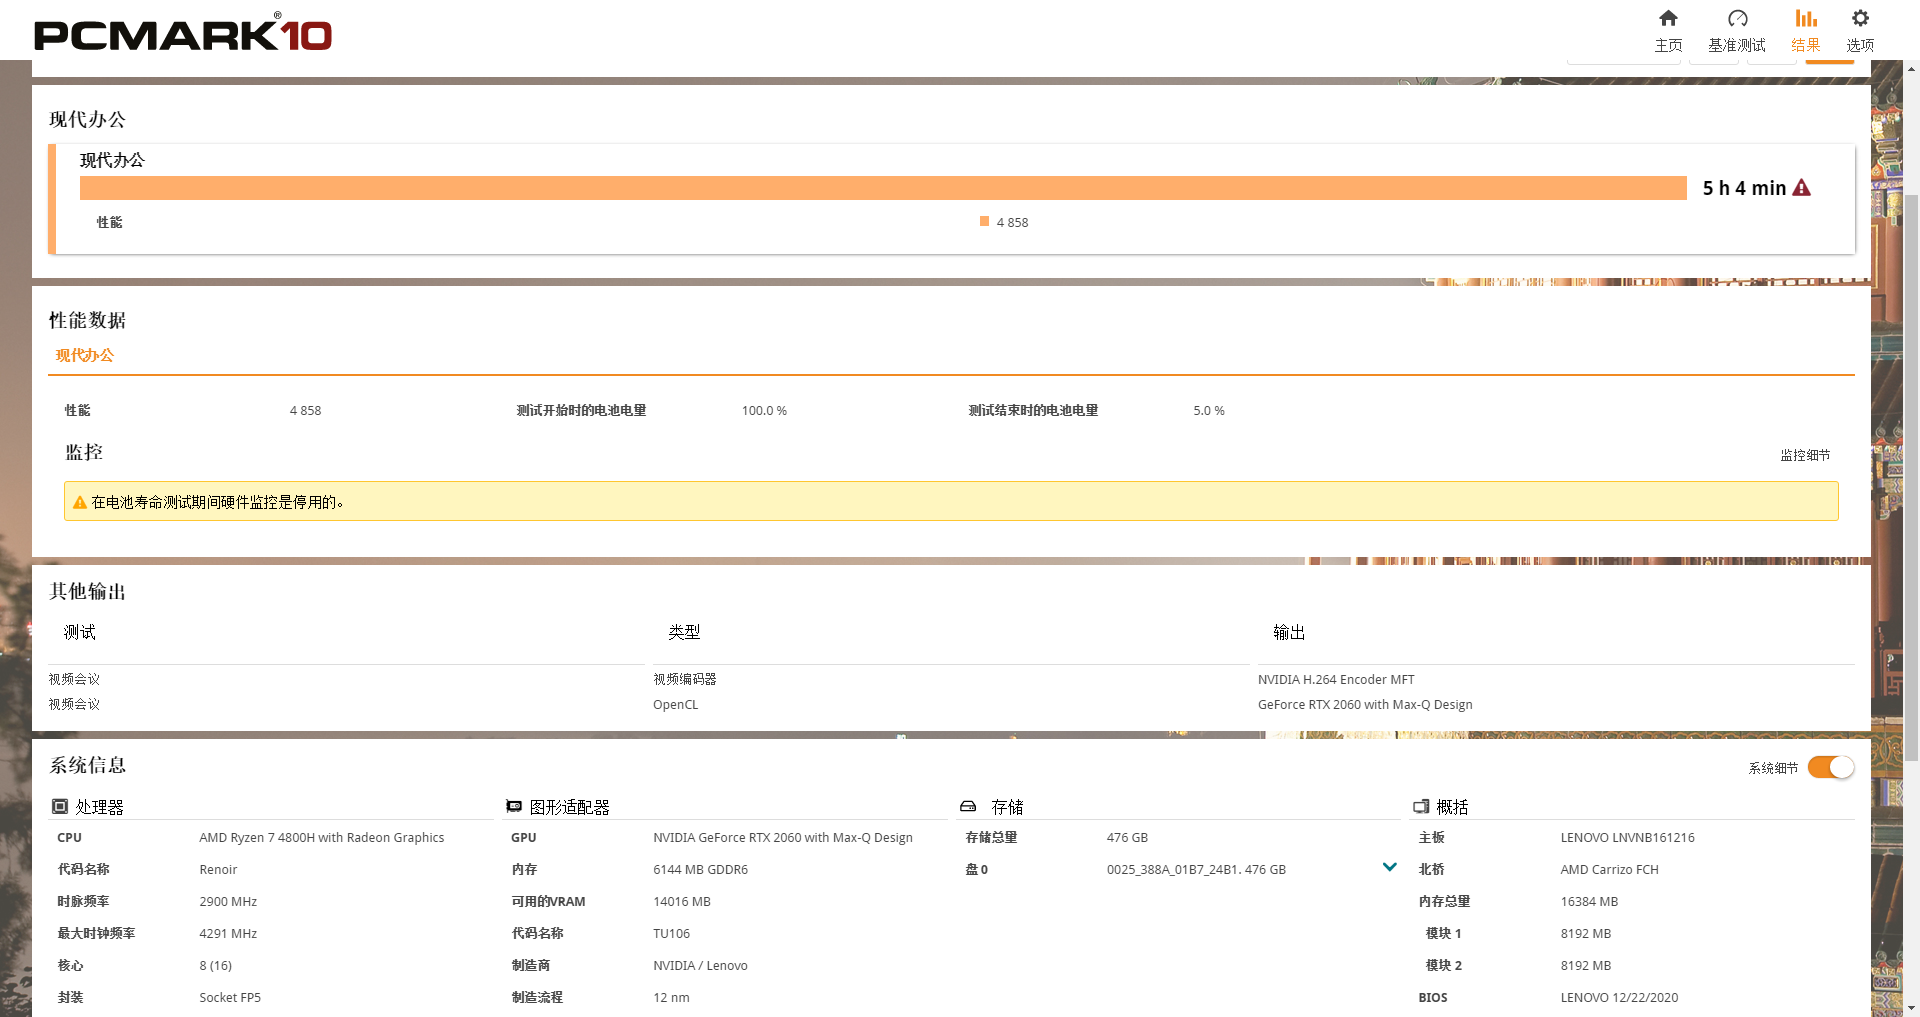
Task: Click the PCMARK 10 logo
Action: (182, 32)
